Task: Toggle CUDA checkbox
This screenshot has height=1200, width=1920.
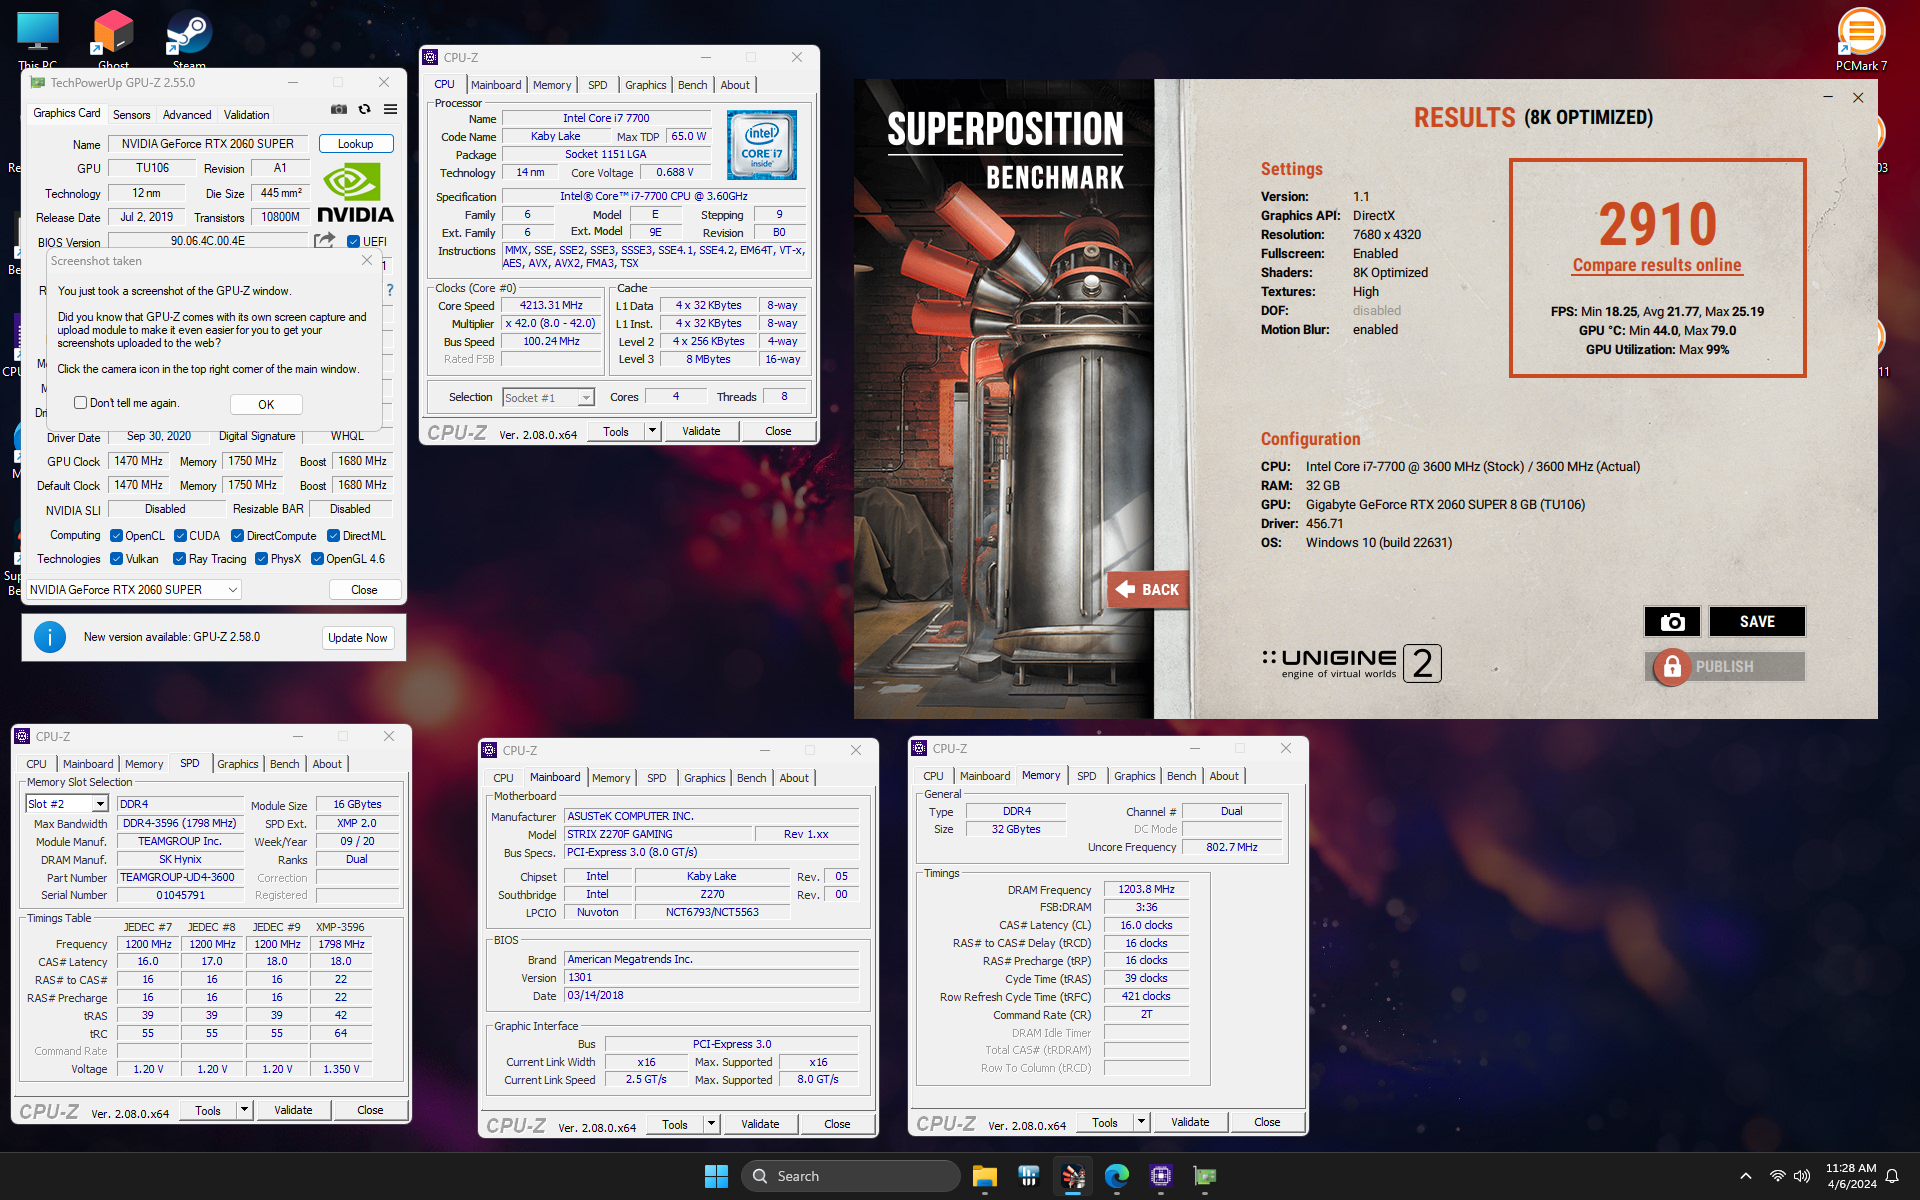Action: [x=180, y=536]
